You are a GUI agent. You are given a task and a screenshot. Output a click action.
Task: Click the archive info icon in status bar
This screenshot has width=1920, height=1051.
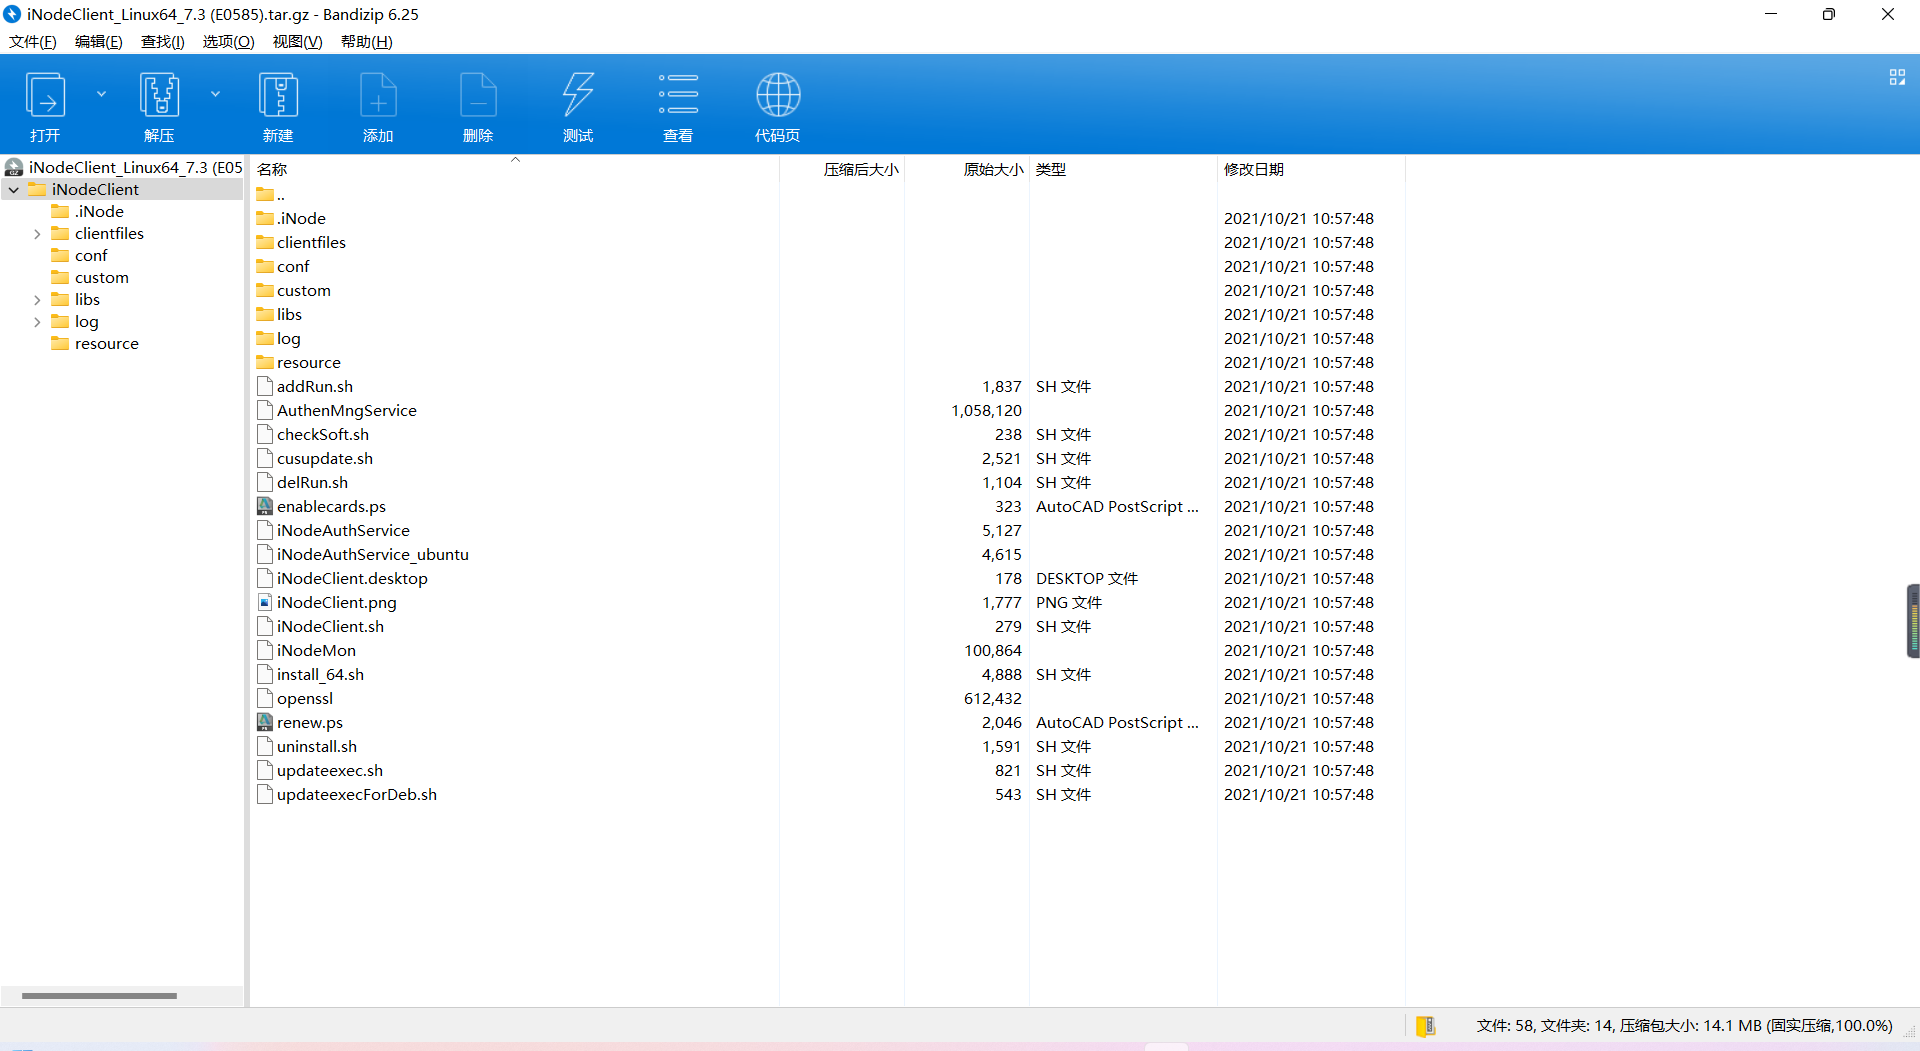tap(1426, 1025)
